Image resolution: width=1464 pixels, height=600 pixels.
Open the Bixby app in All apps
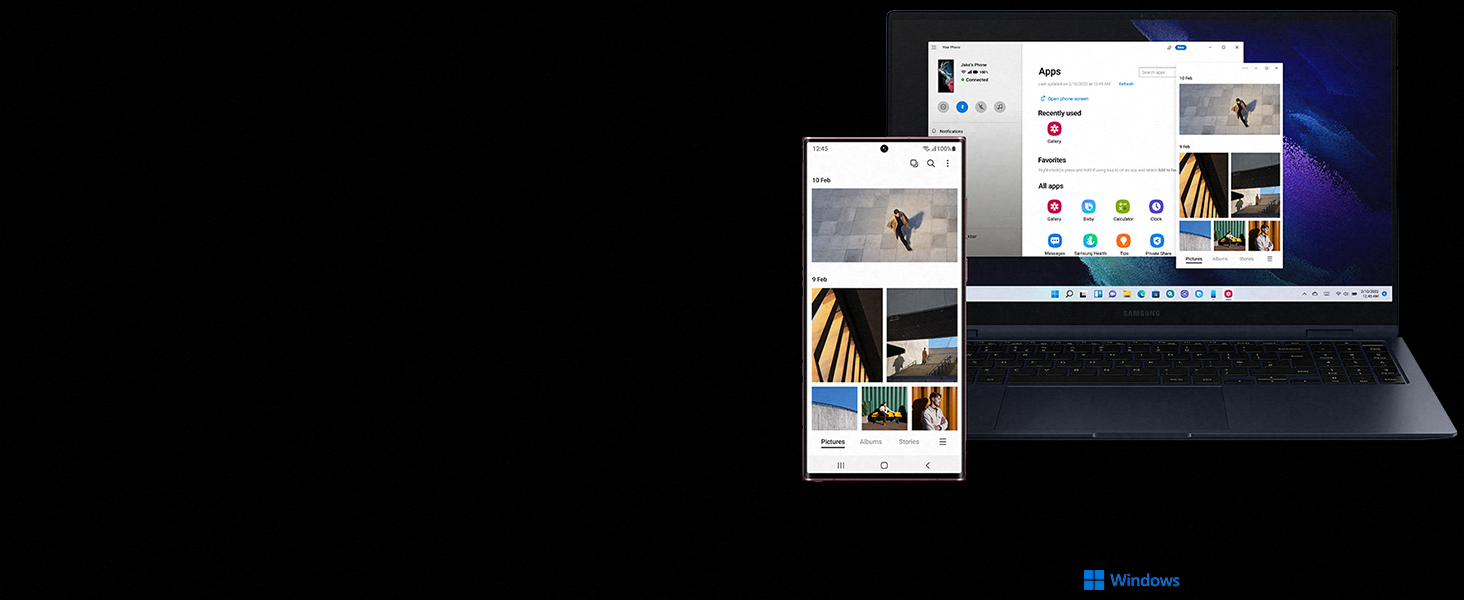point(1088,206)
